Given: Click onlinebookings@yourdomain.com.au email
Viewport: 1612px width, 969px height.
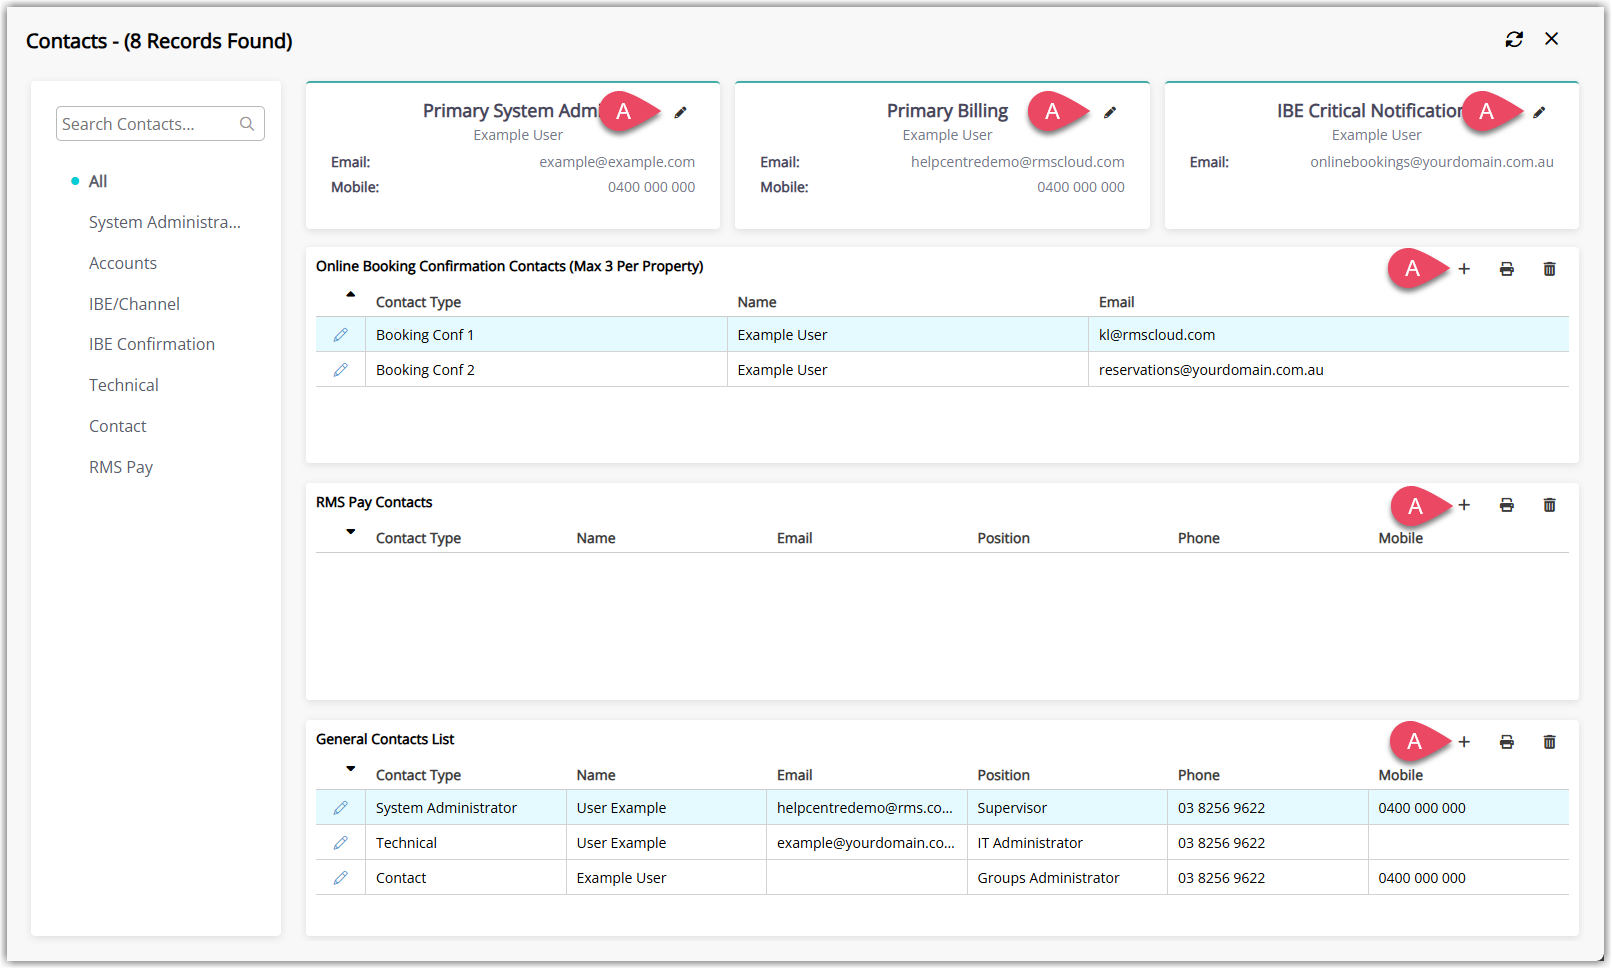Looking at the screenshot, I should [x=1431, y=162].
